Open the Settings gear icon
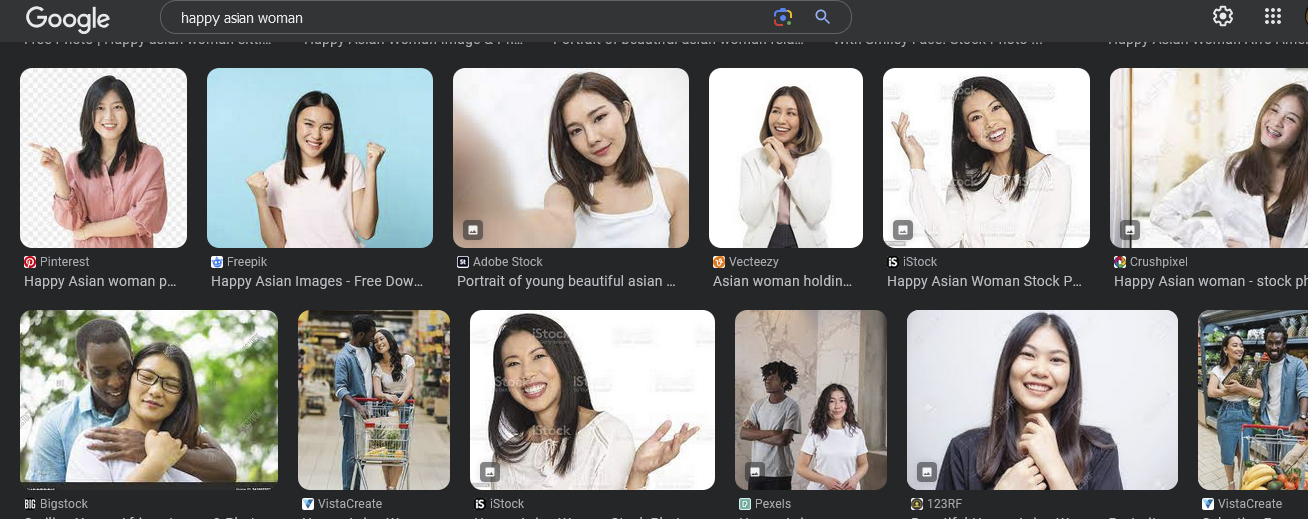Viewport: 1308px width, 519px height. point(1222,16)
